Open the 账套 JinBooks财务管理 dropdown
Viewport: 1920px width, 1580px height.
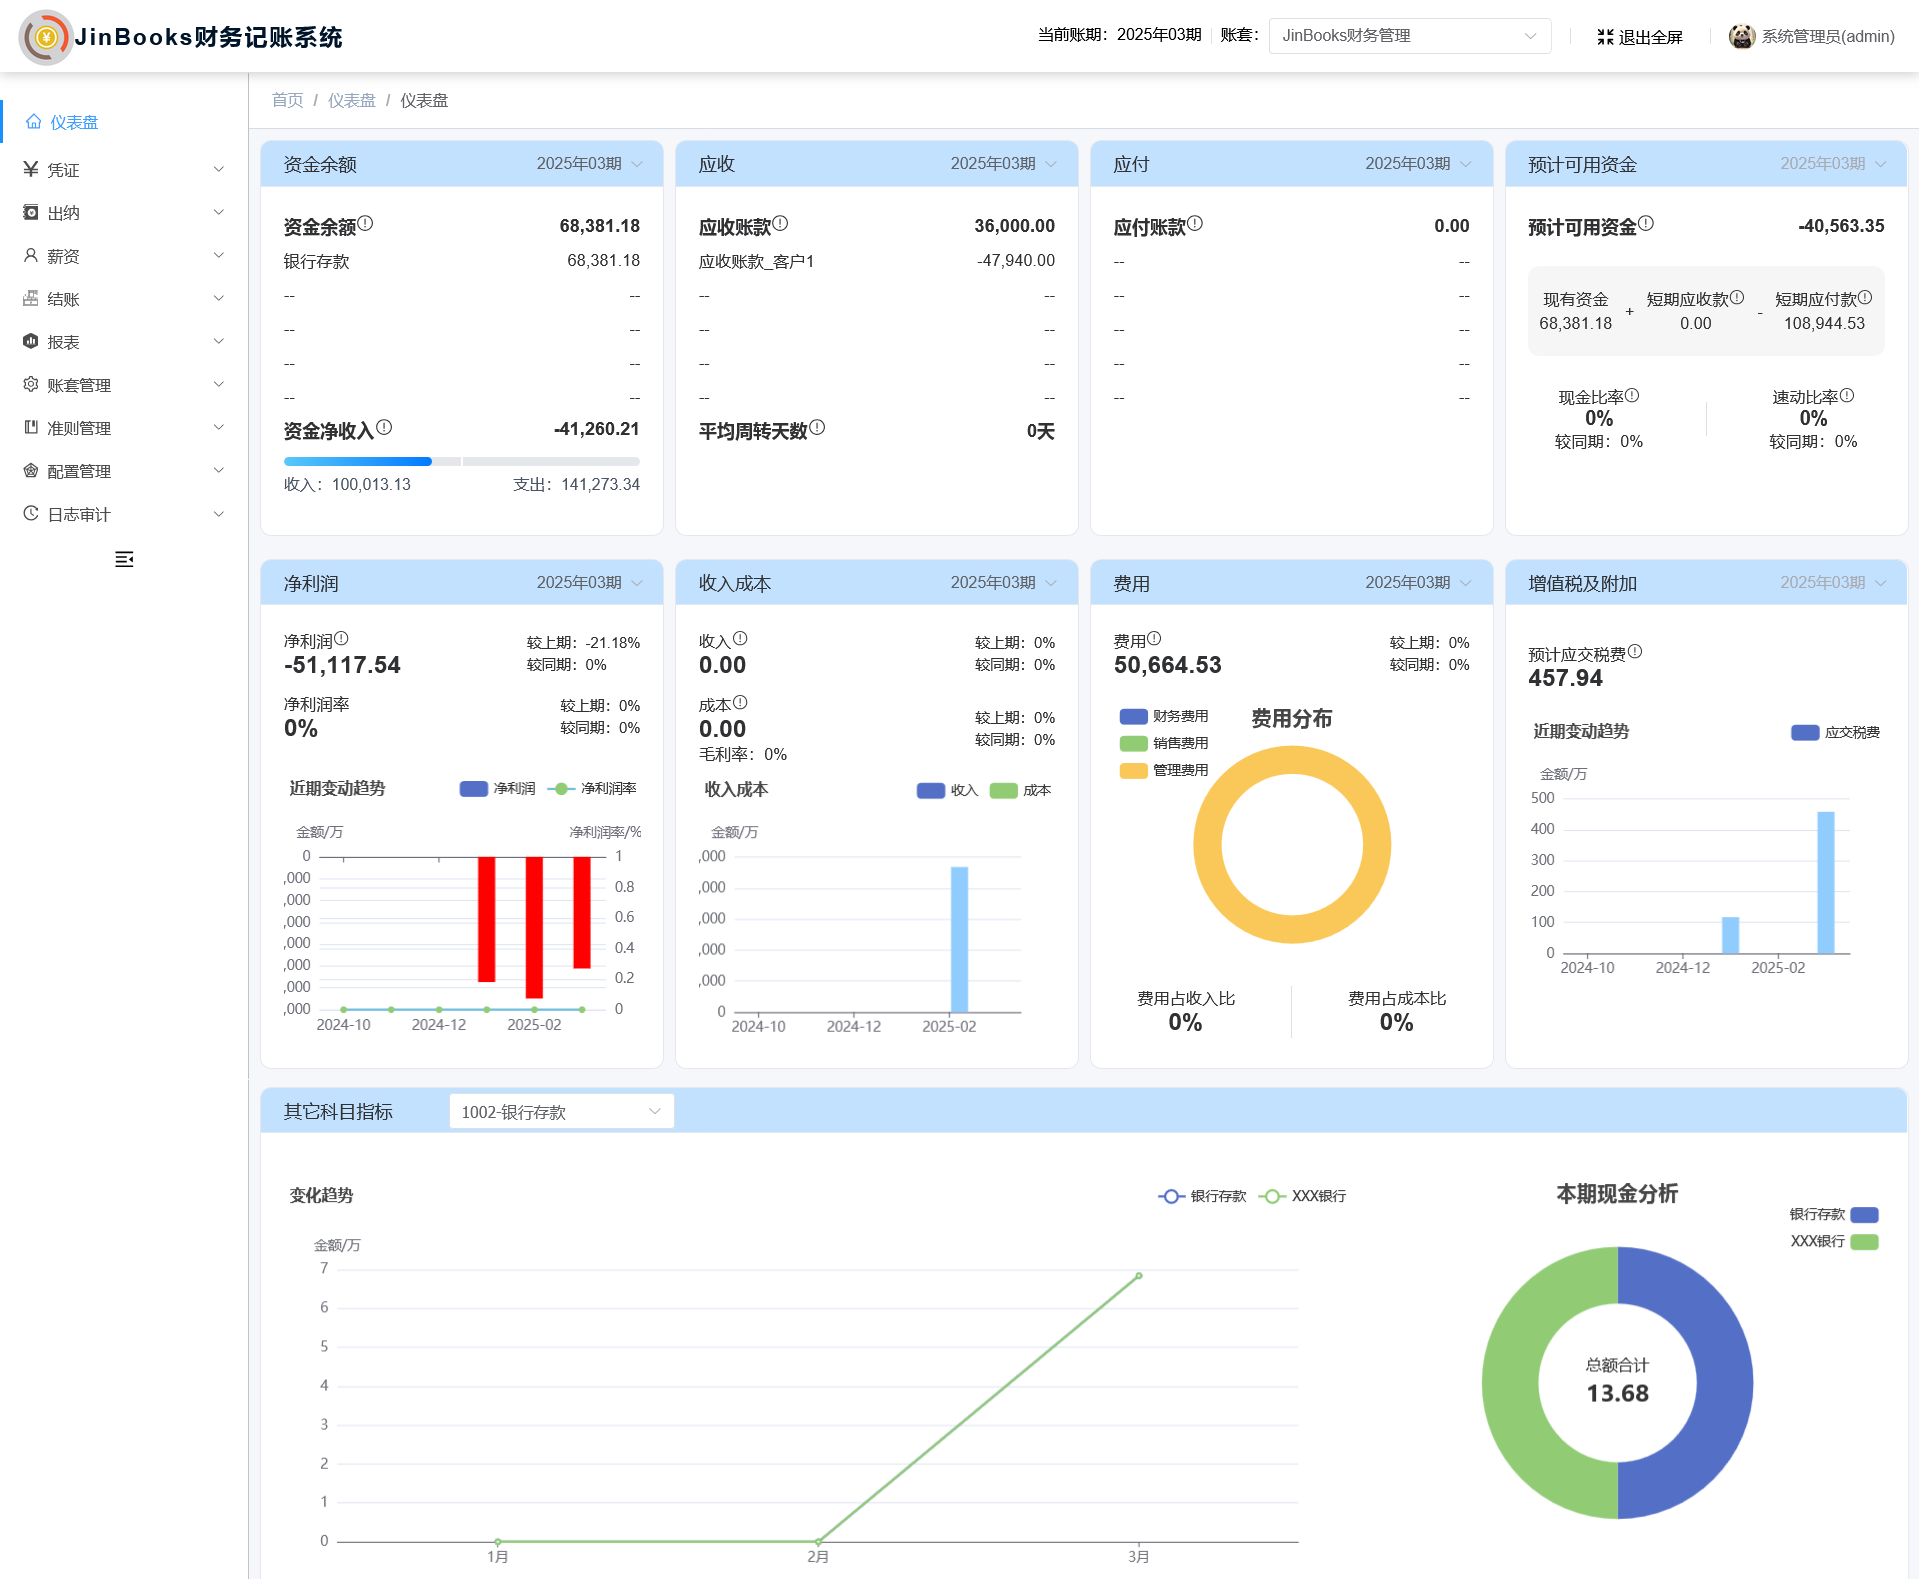[x=1409, y=36]
